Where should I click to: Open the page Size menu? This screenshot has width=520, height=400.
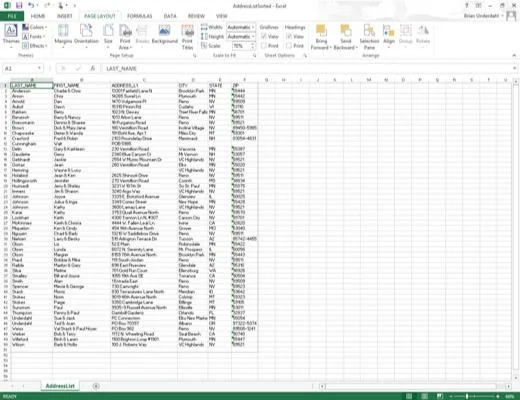coord(108,35)
